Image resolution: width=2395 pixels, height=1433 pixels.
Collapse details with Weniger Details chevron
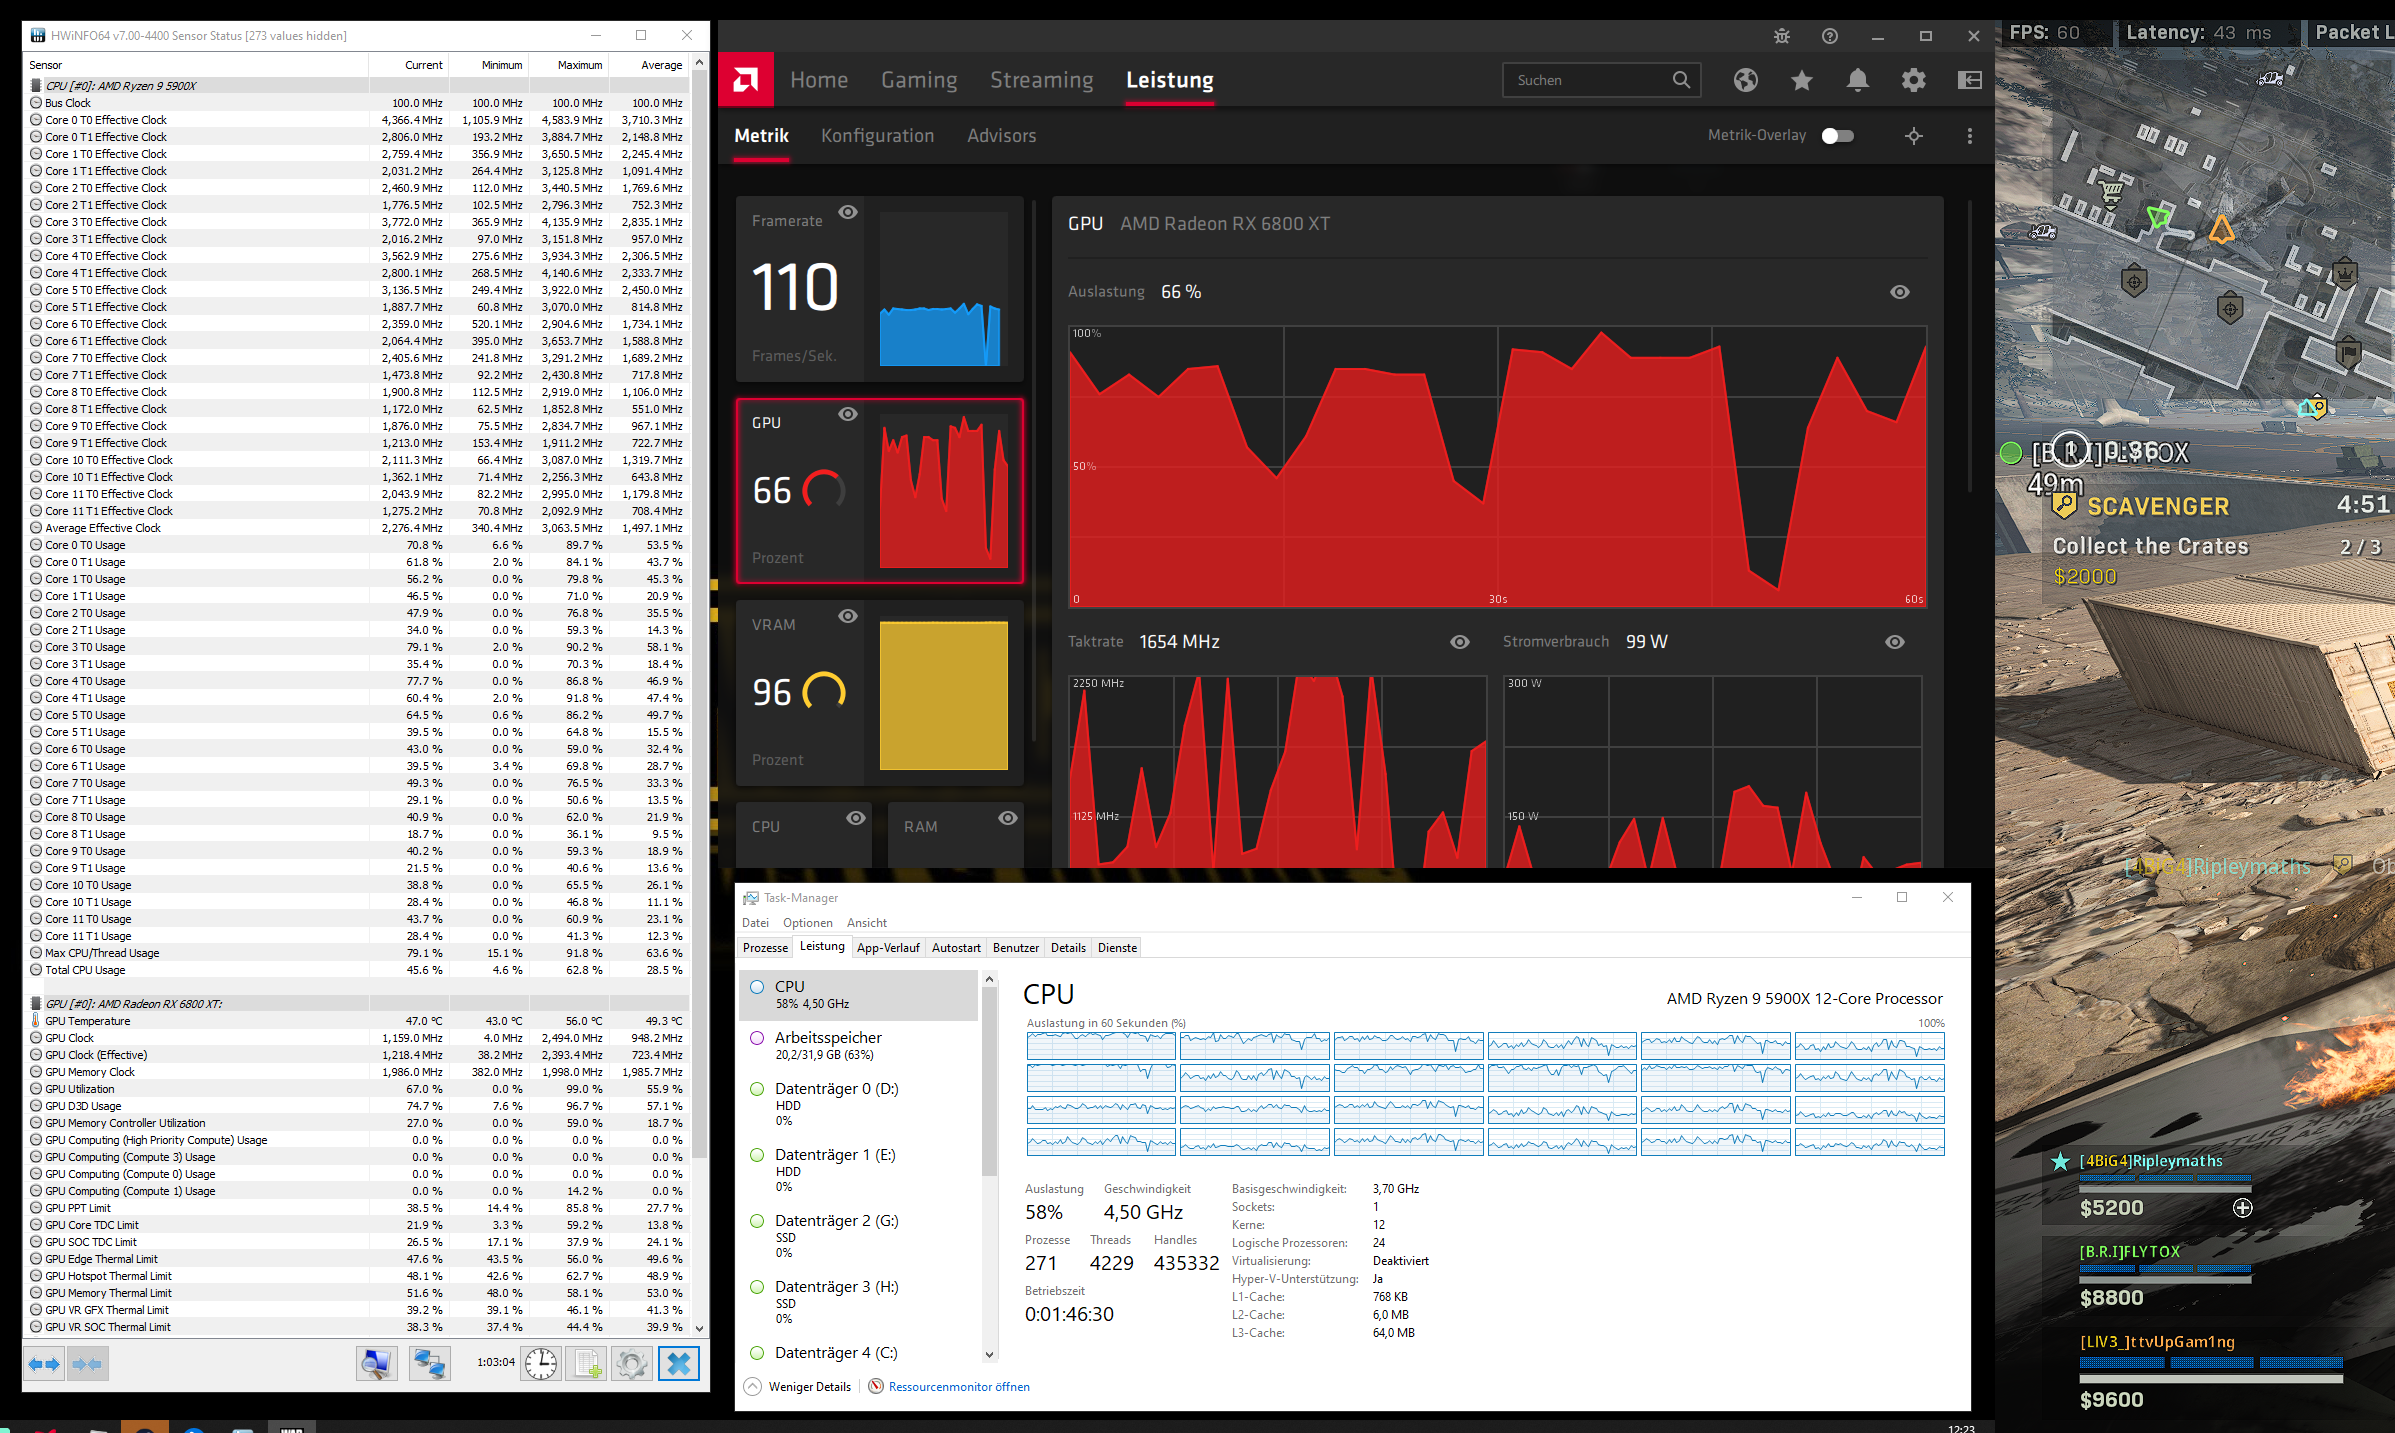click(x=753, y=1387)
